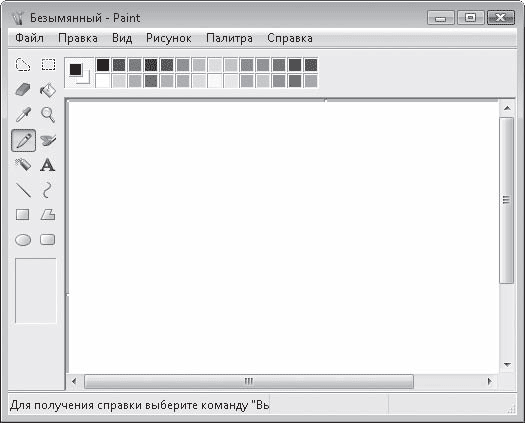The width and height of the screenshot is (525, 423).
Task: Pick the Fill With Color bucket tool
Action: (48, 90)
